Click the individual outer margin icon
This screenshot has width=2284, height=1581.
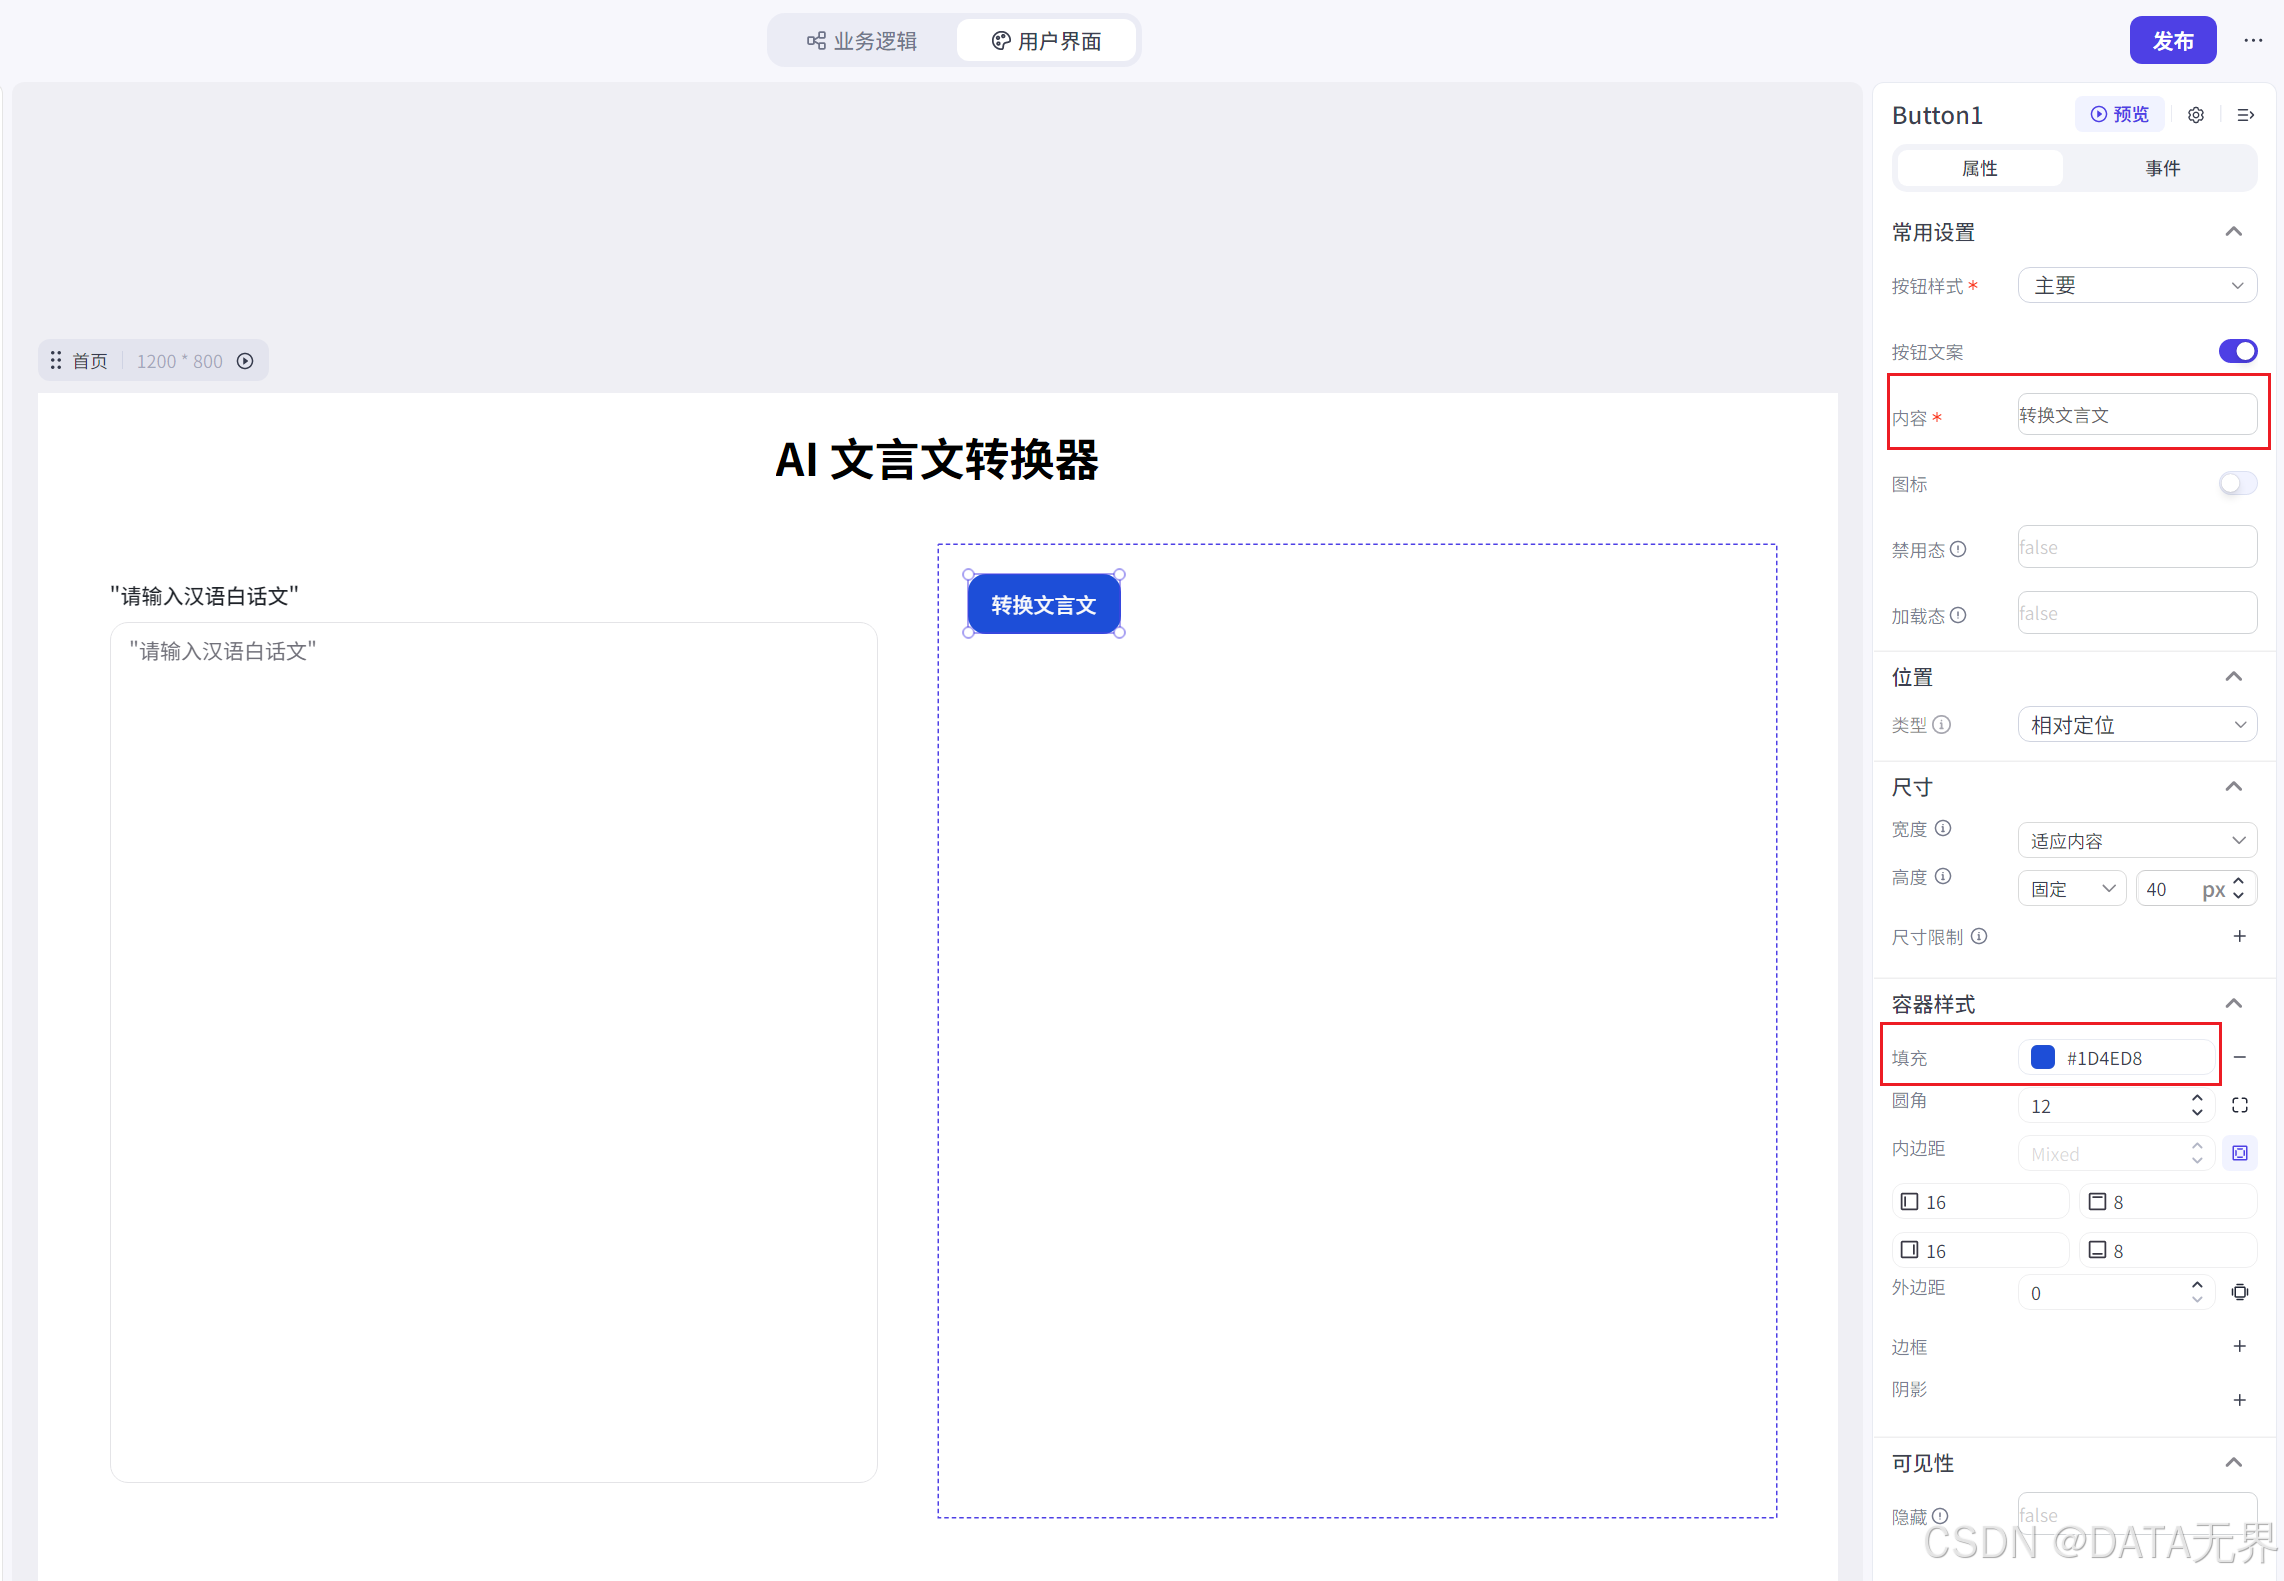point(2240,1292)
